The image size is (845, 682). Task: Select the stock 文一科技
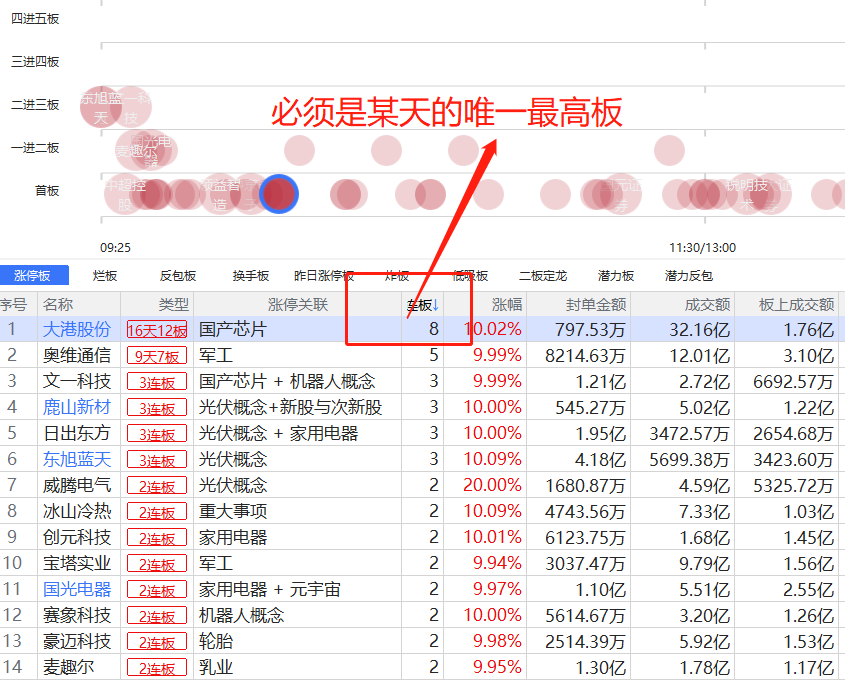point(77,381)
